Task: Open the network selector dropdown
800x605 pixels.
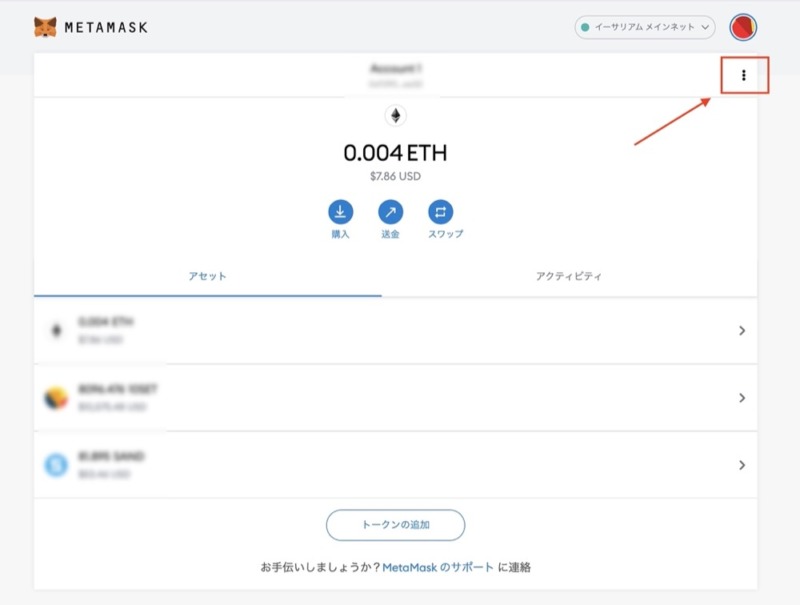Action: 645,27
